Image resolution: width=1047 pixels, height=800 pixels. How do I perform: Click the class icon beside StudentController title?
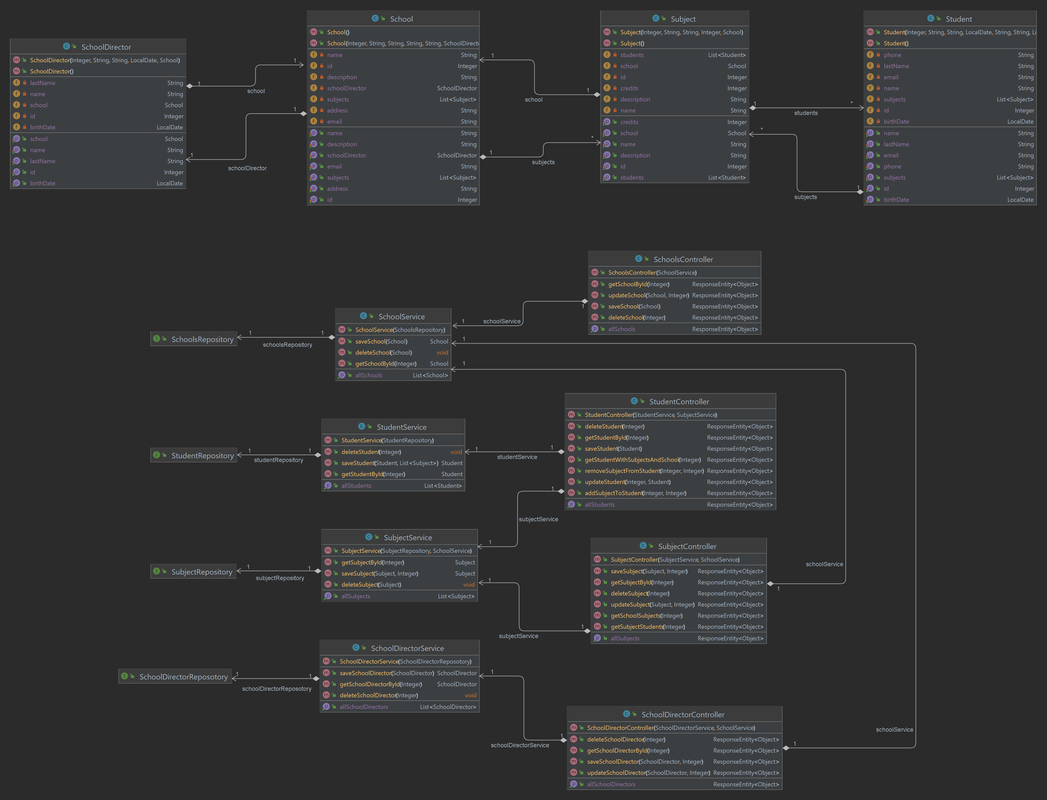(634, 401)
